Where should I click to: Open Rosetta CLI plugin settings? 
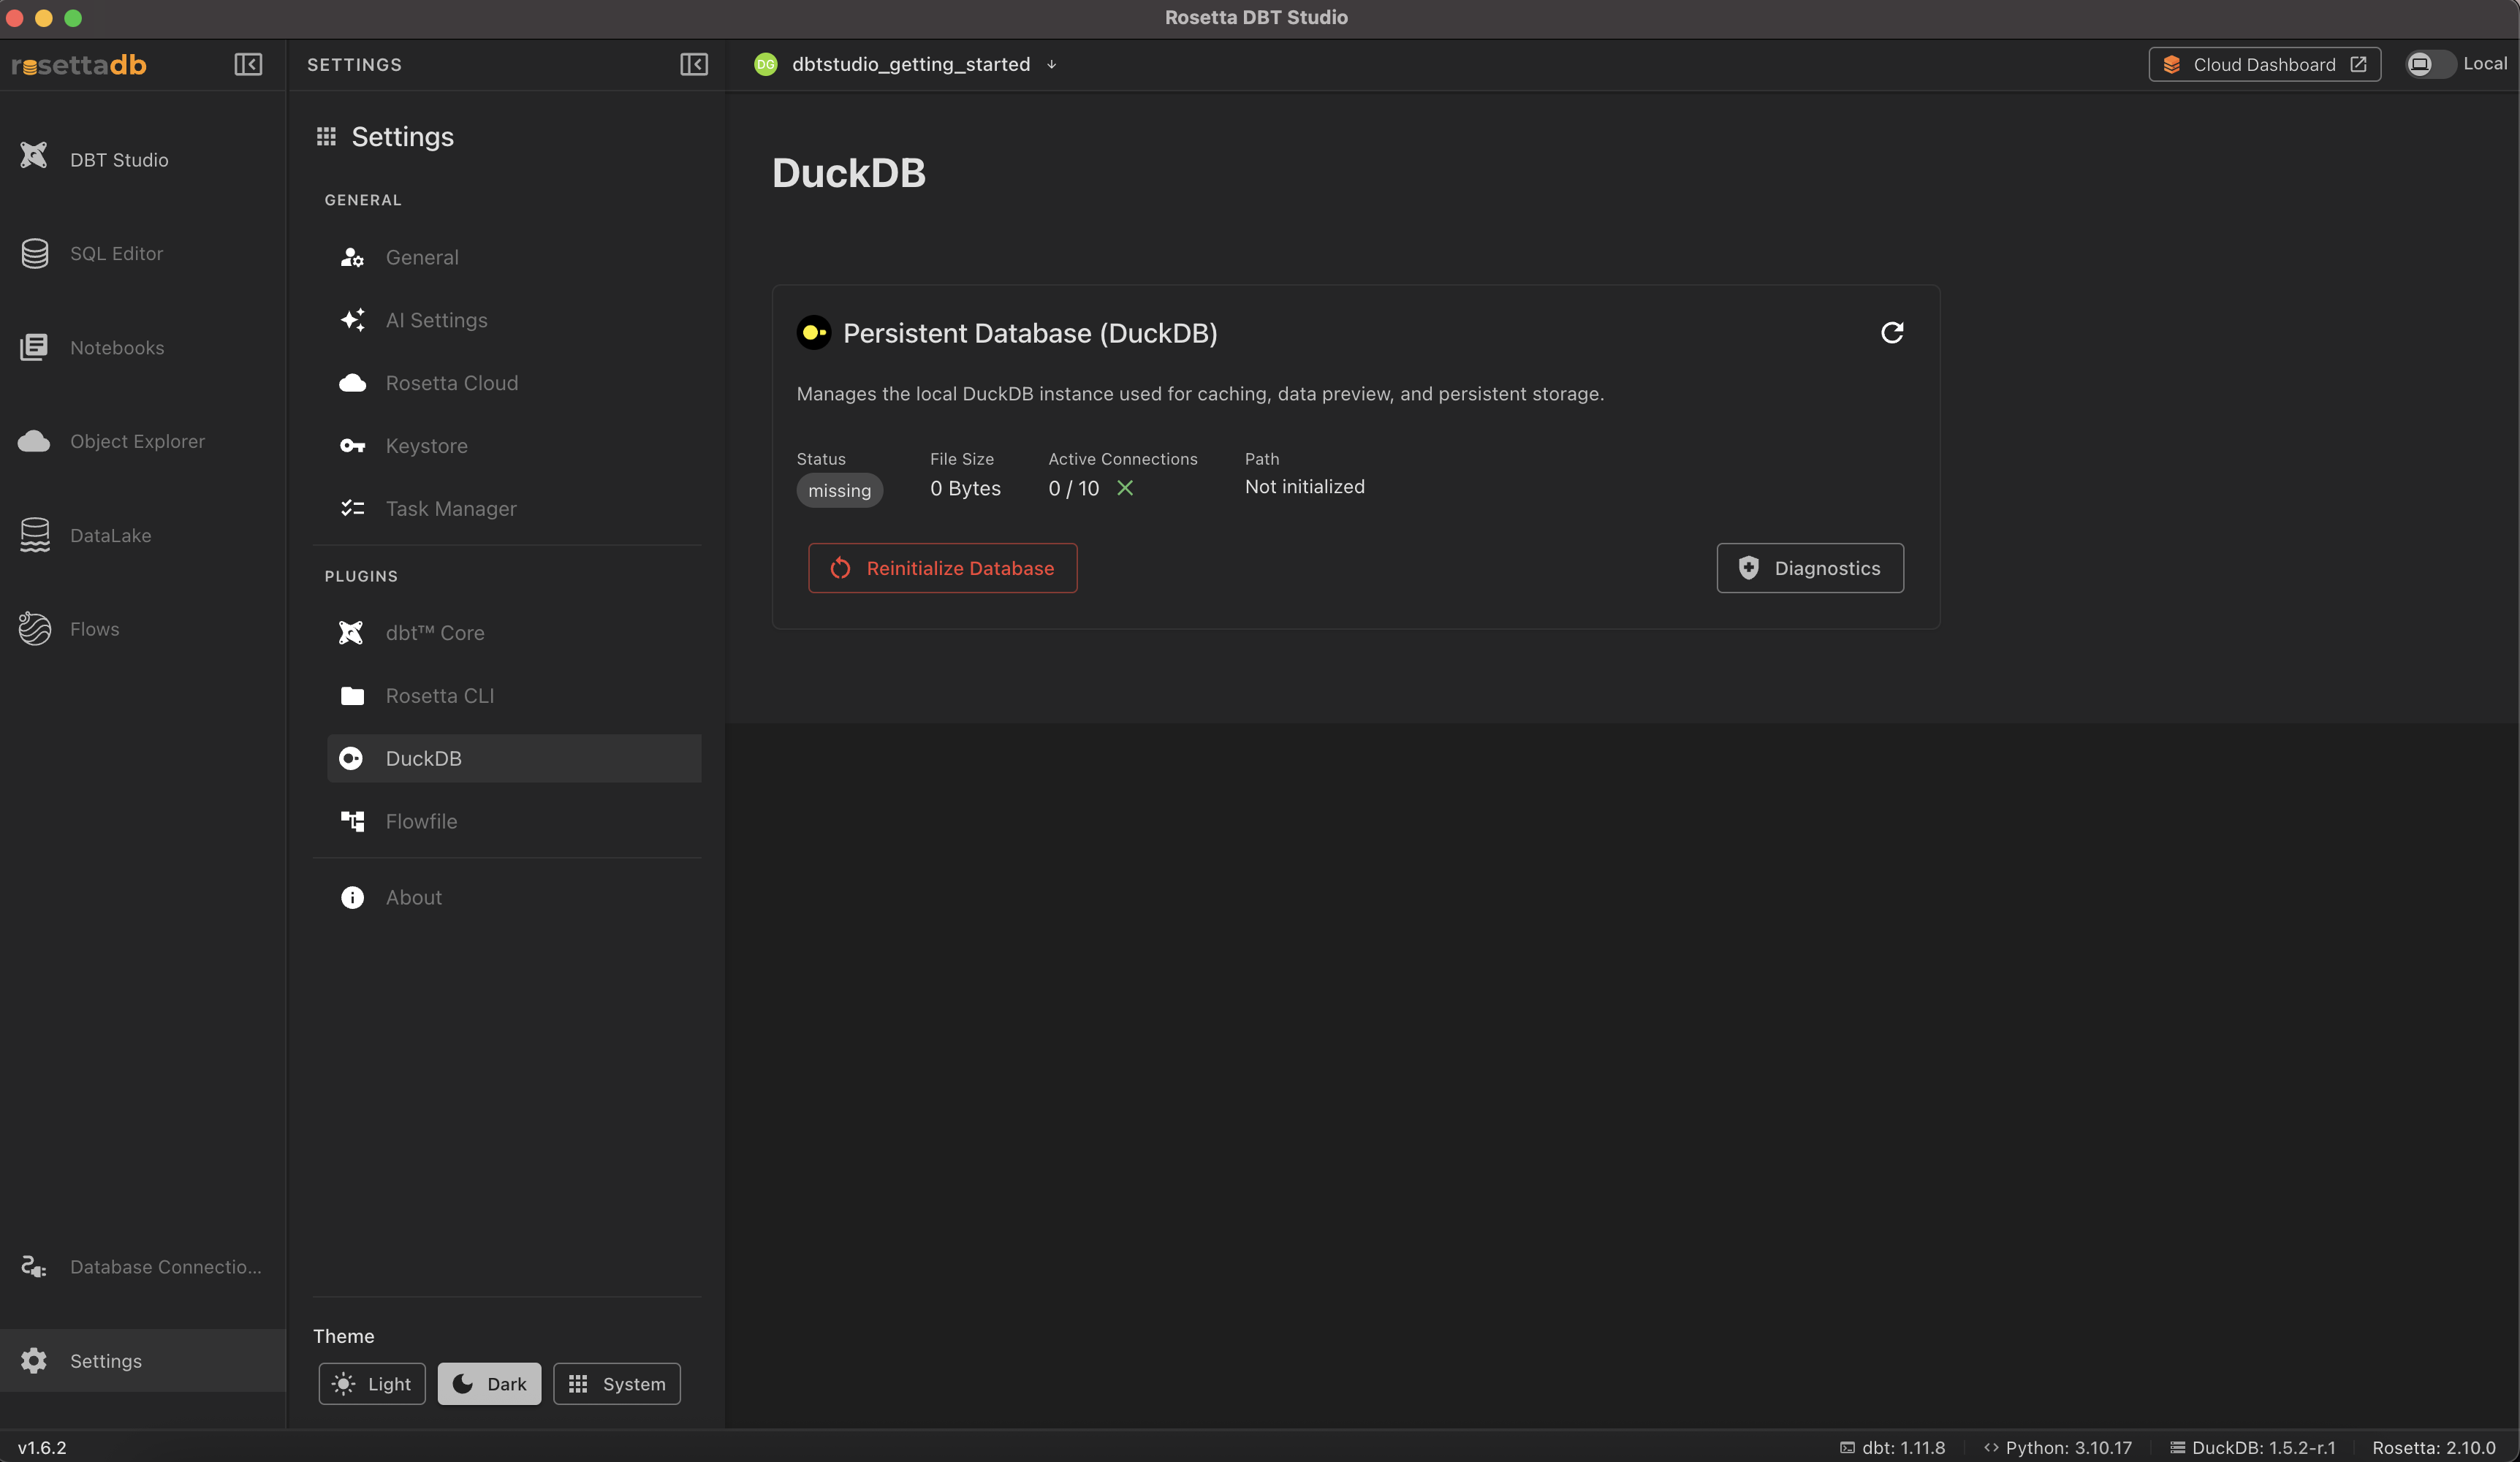point(514,696)
